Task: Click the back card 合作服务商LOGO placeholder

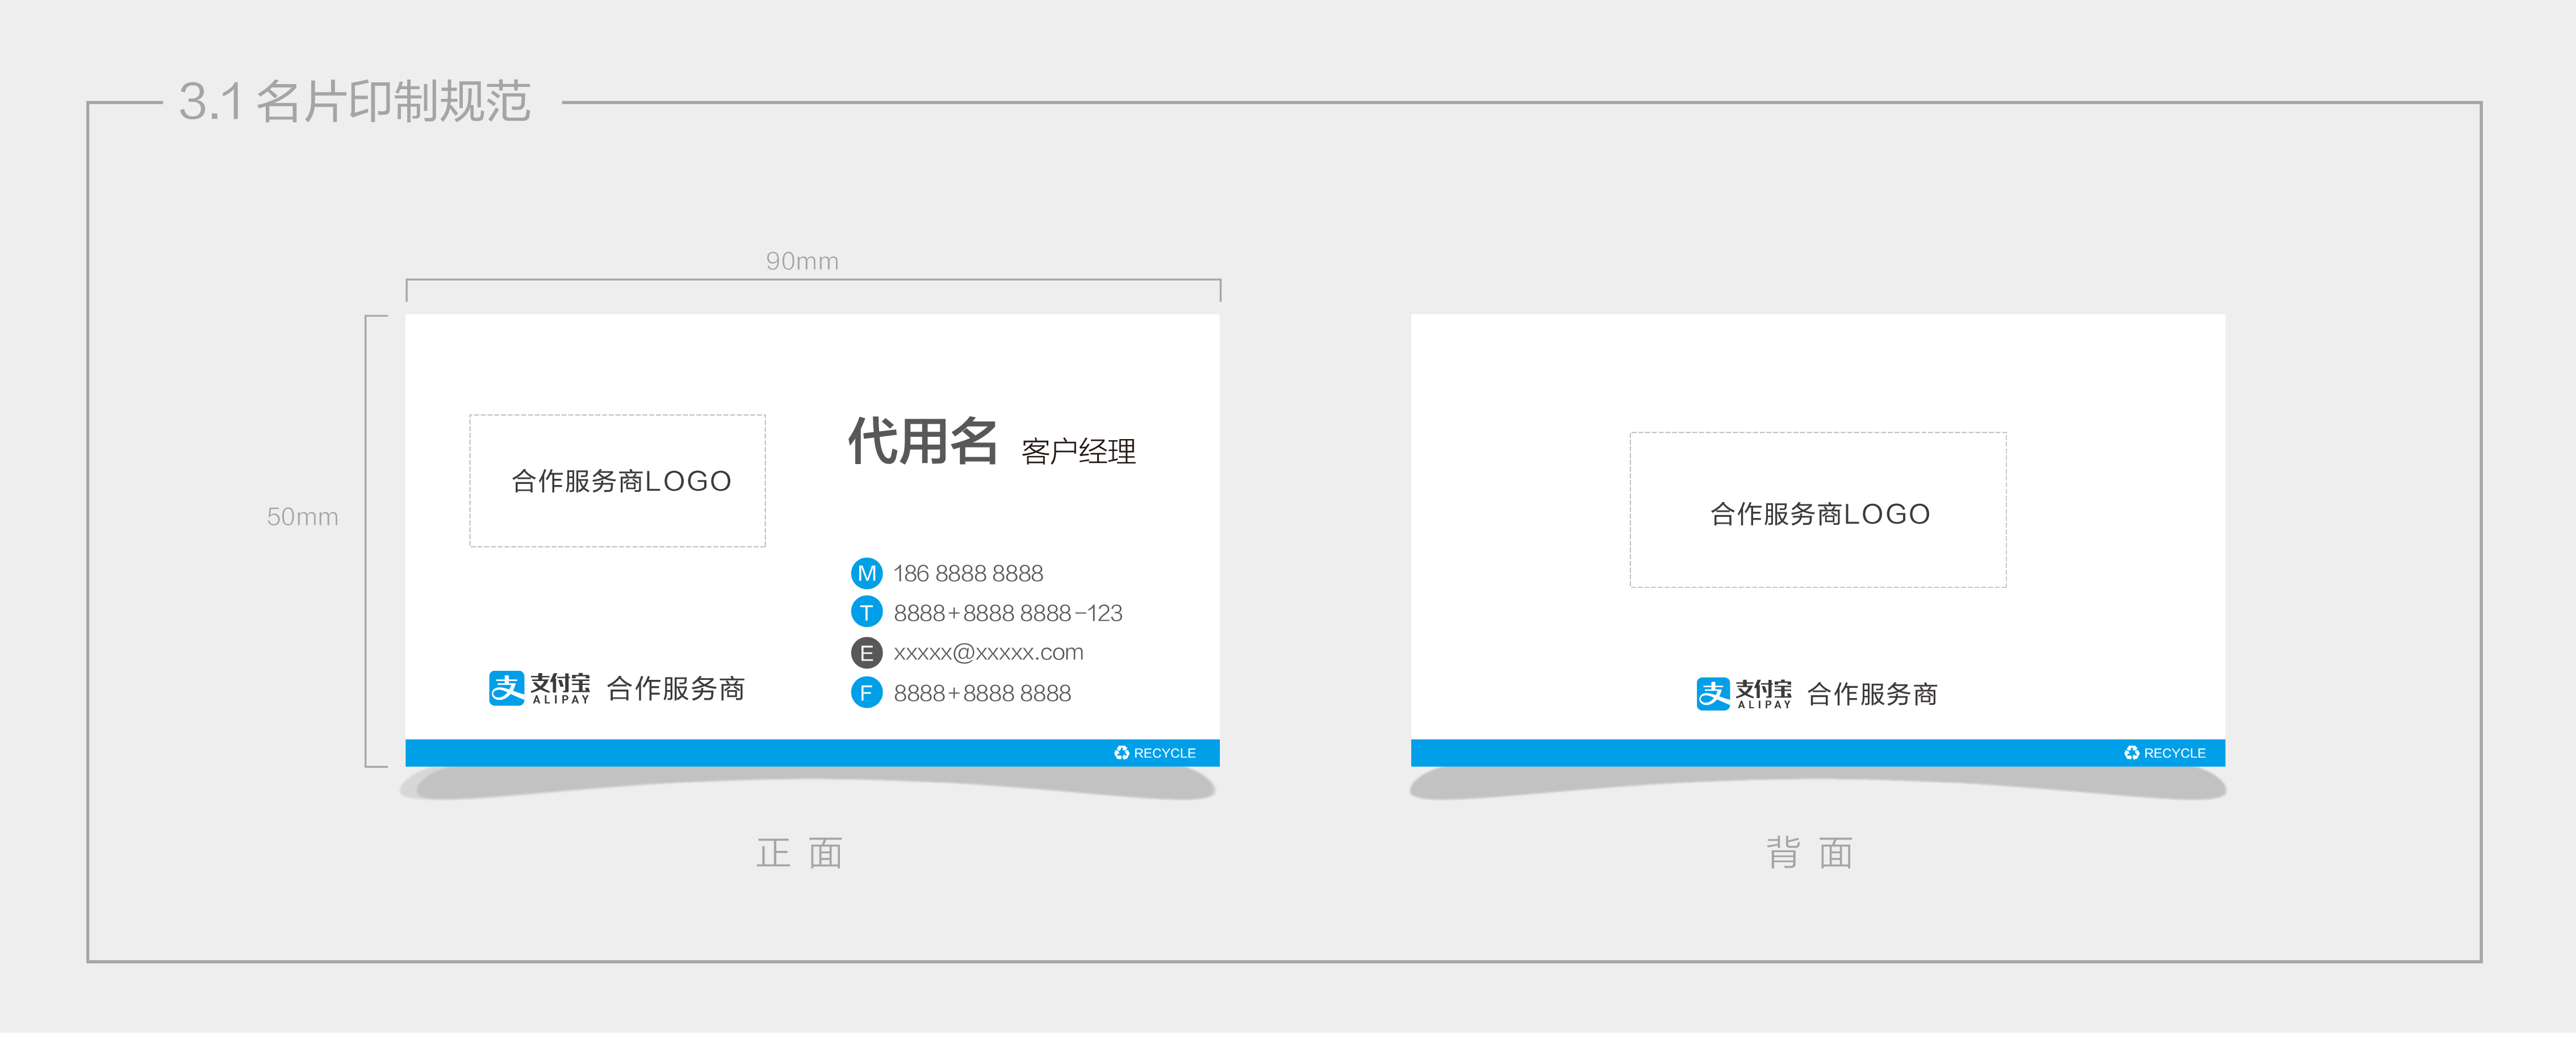Action: (1818, 510)
